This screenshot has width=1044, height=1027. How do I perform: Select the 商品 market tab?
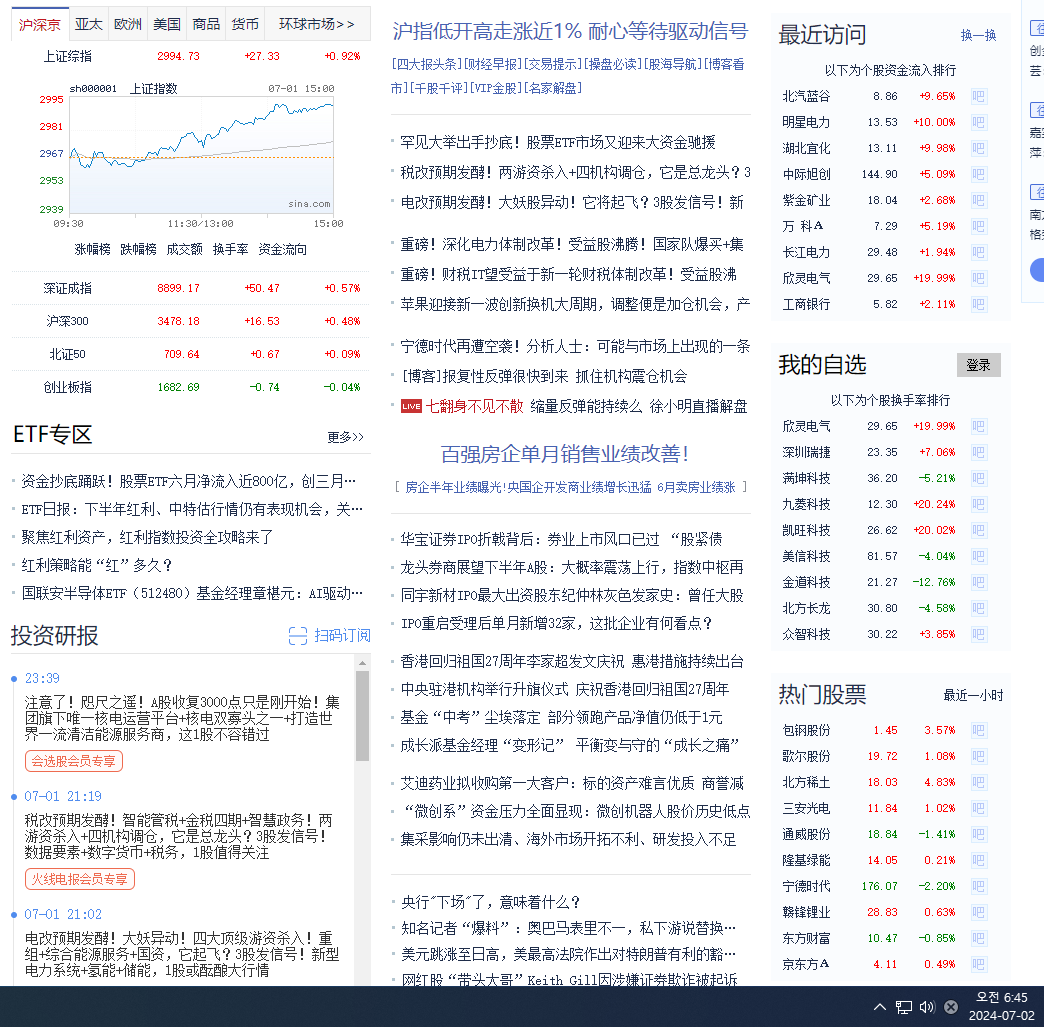point(206,25)
